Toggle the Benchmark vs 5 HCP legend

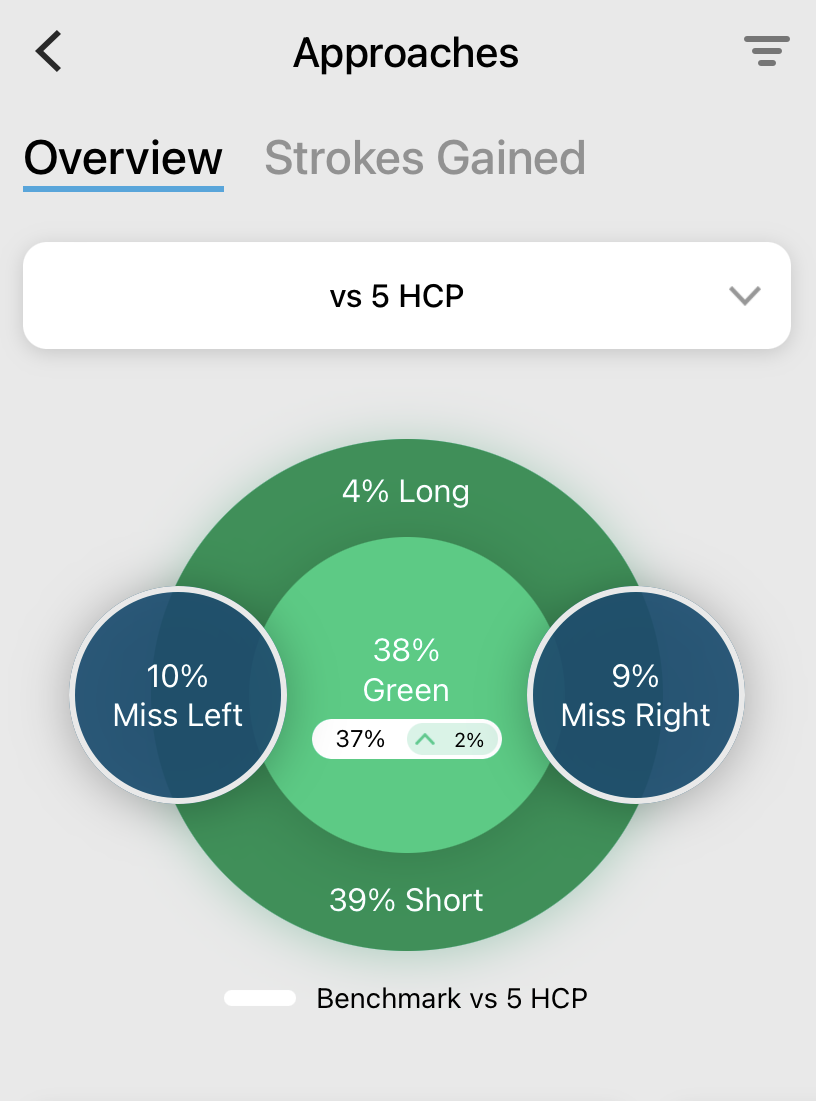[452, 998]
